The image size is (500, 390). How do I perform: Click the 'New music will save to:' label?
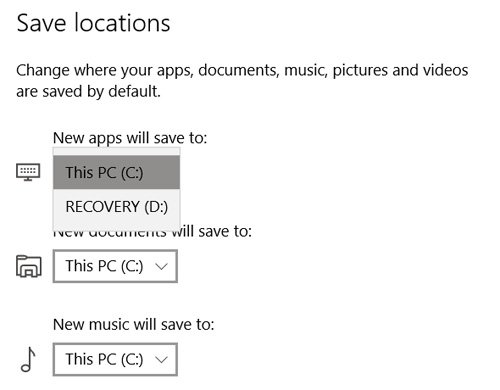(x=133, y=324)
